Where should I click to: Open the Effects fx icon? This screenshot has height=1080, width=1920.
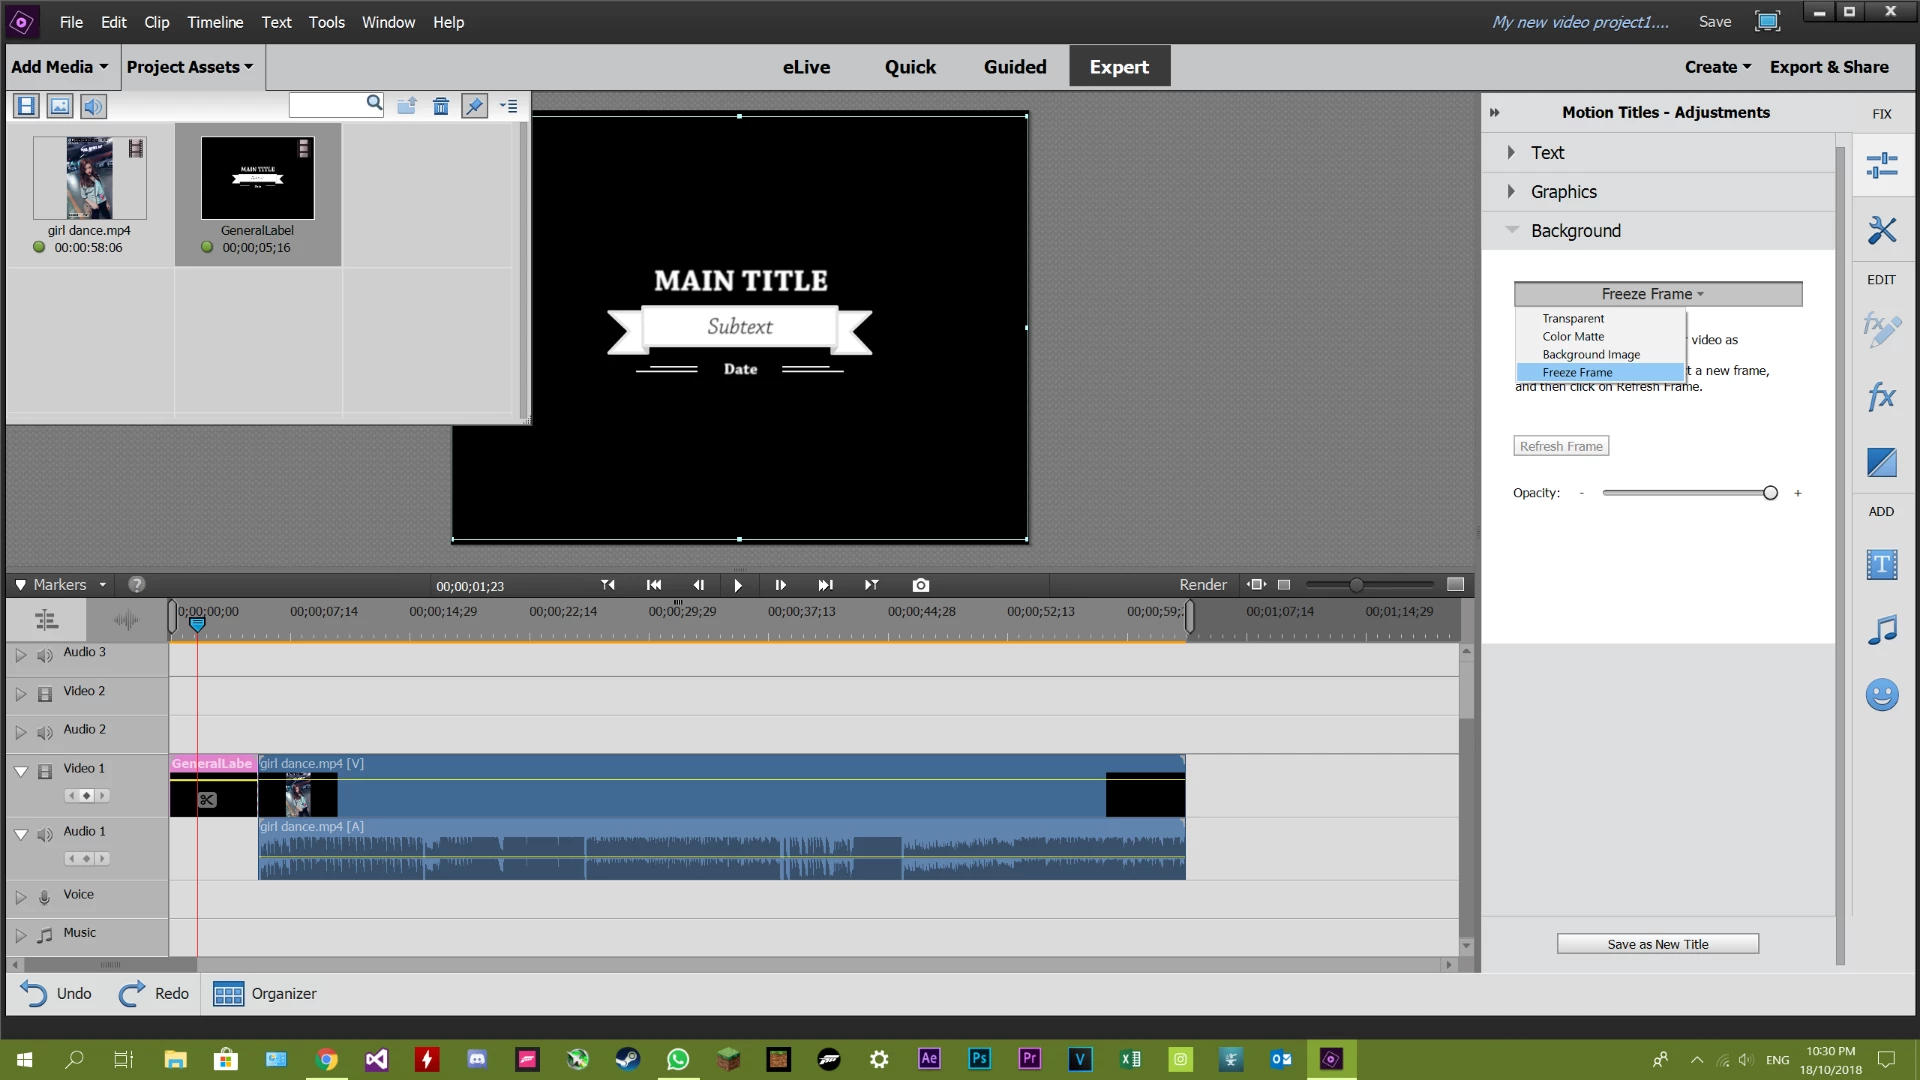point(1881,396)
